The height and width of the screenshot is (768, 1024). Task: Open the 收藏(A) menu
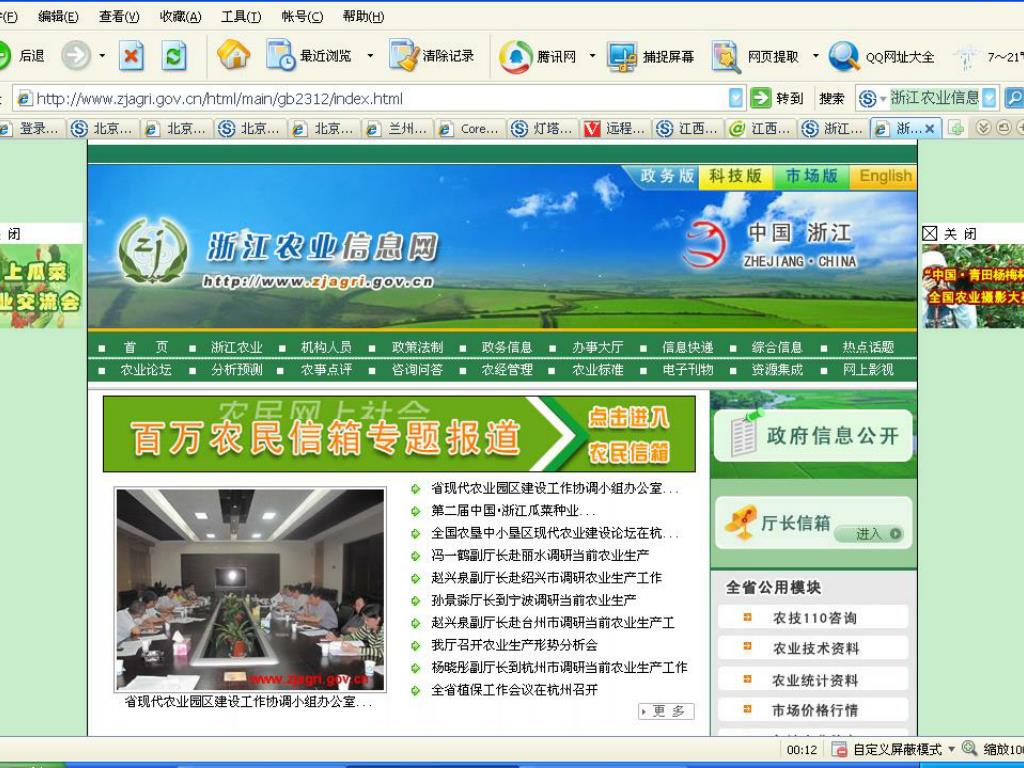click(x=180, y=17)
